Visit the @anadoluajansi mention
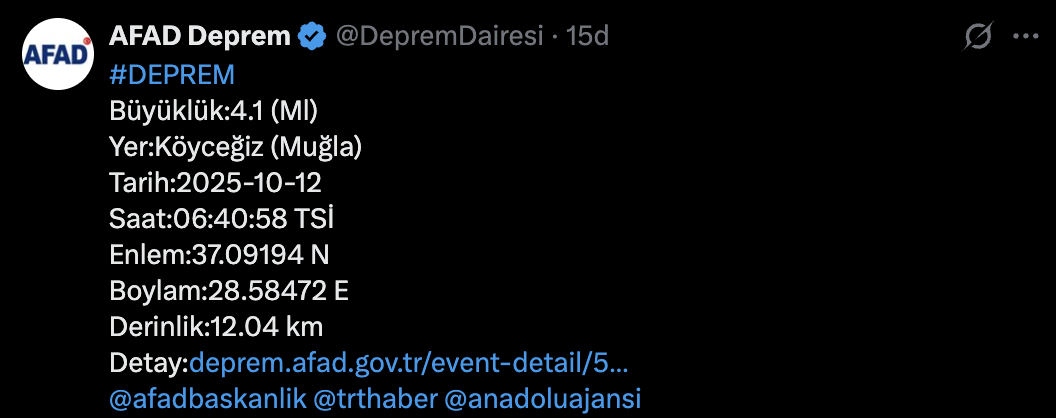Image resolution: width=1056 pixels, height=418 pixels. 543,398
